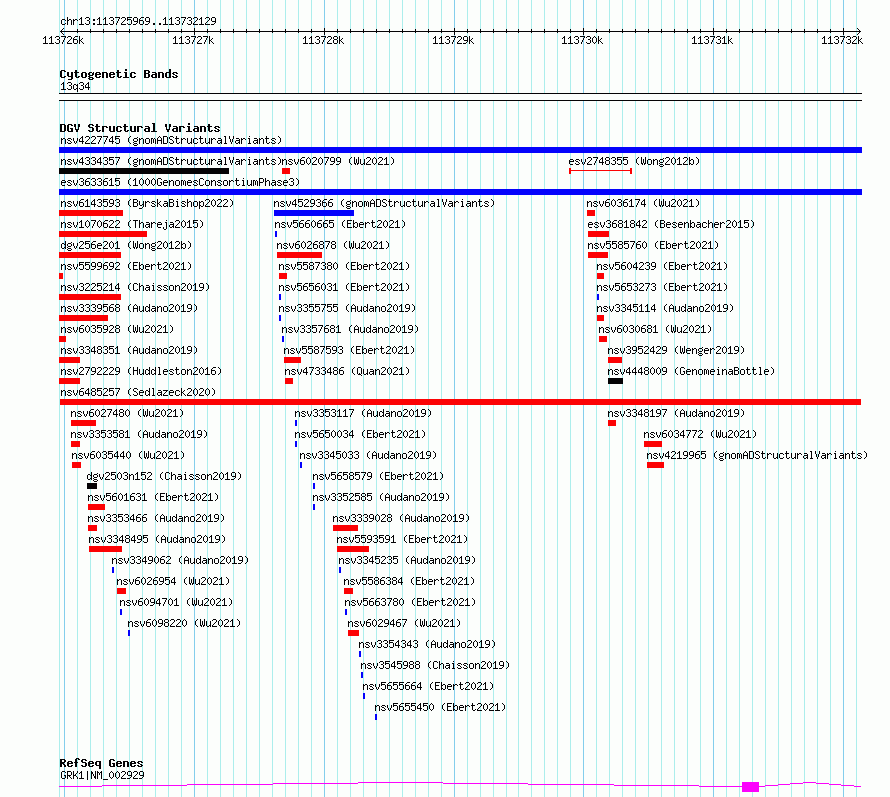Click the black bar under nsv4334357
890x797 pixels.
coord(144,171)
